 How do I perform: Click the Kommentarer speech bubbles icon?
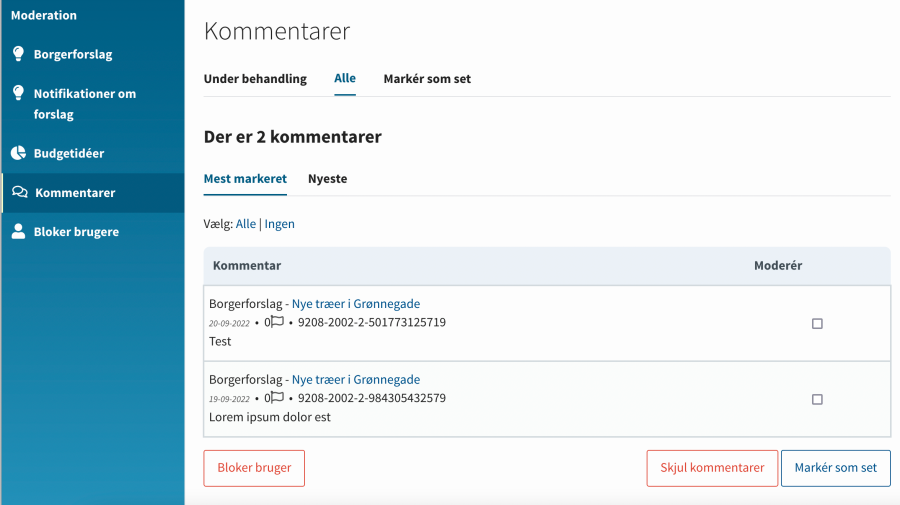click(20, 192)
